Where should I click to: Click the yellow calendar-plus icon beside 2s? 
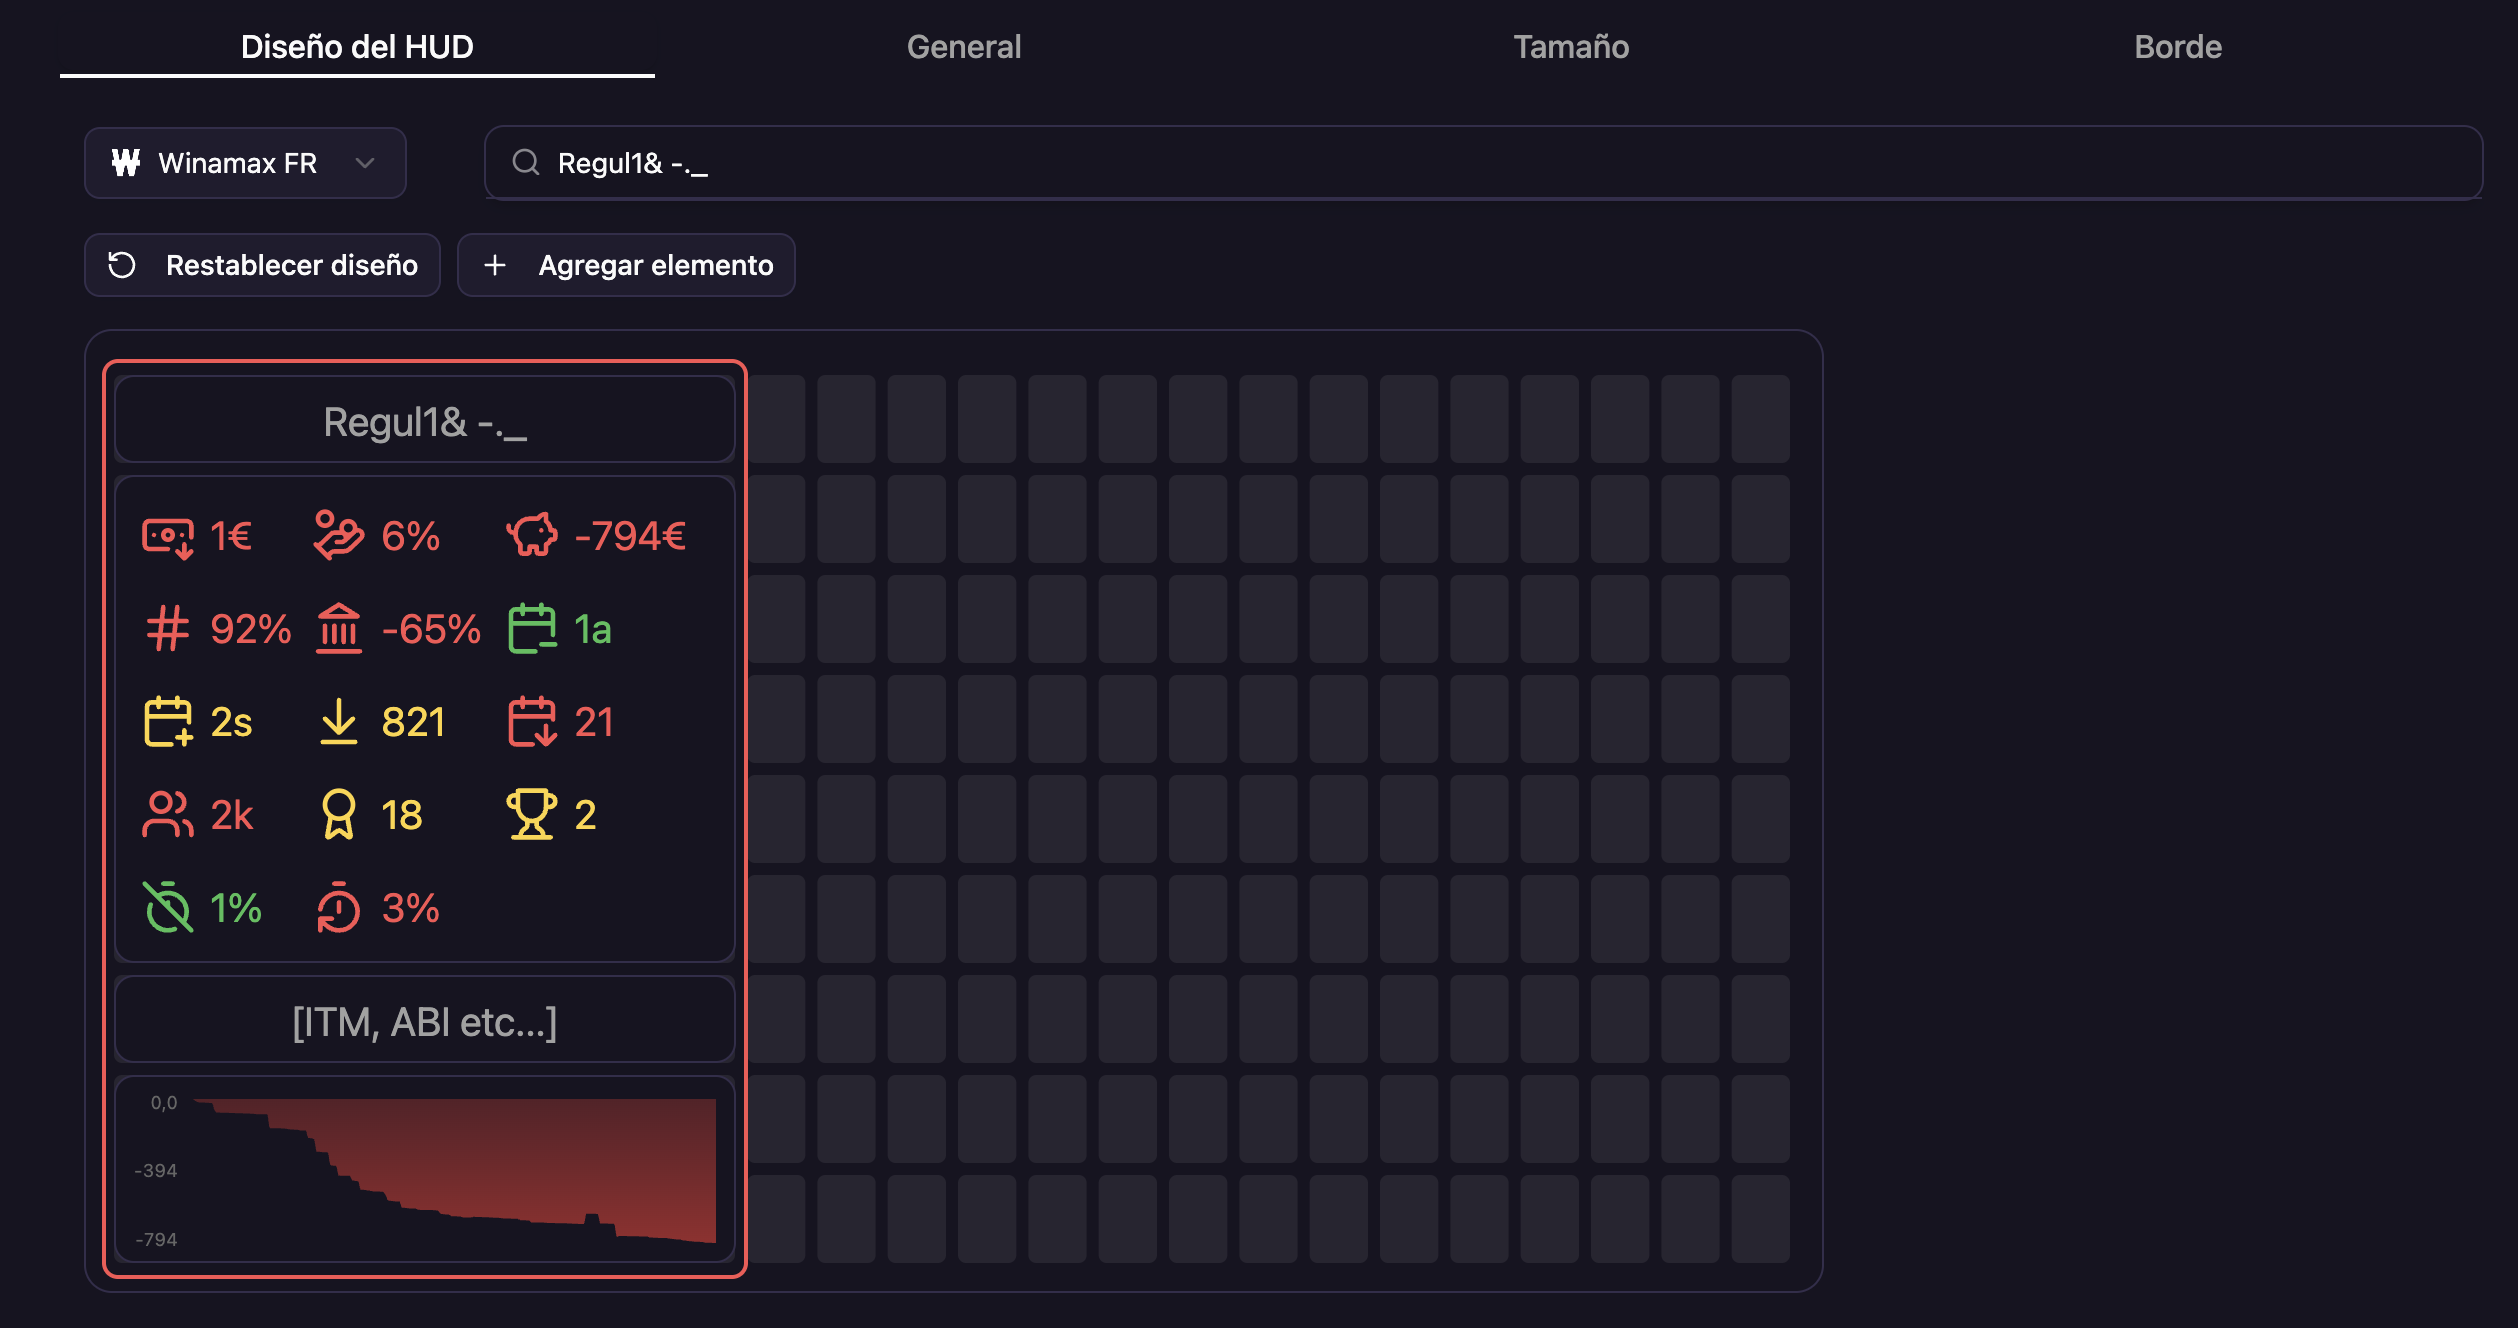point(168,722)
